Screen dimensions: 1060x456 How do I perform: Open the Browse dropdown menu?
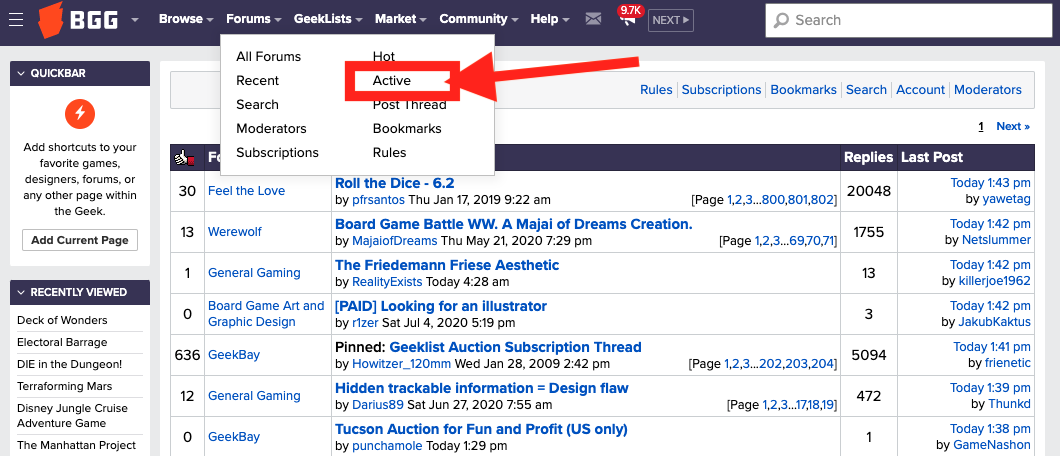pos(186,20)
